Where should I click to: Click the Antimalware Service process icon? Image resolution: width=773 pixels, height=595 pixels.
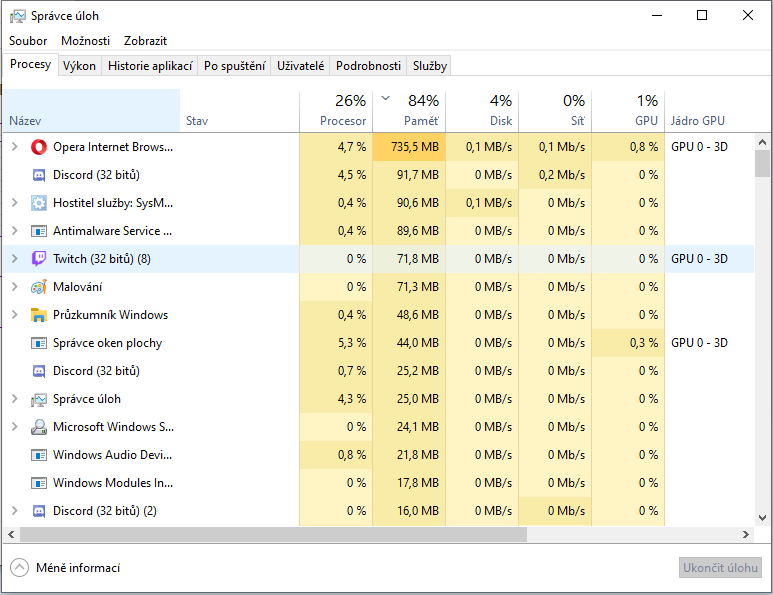pyautogui.click(x=39, y=231)
